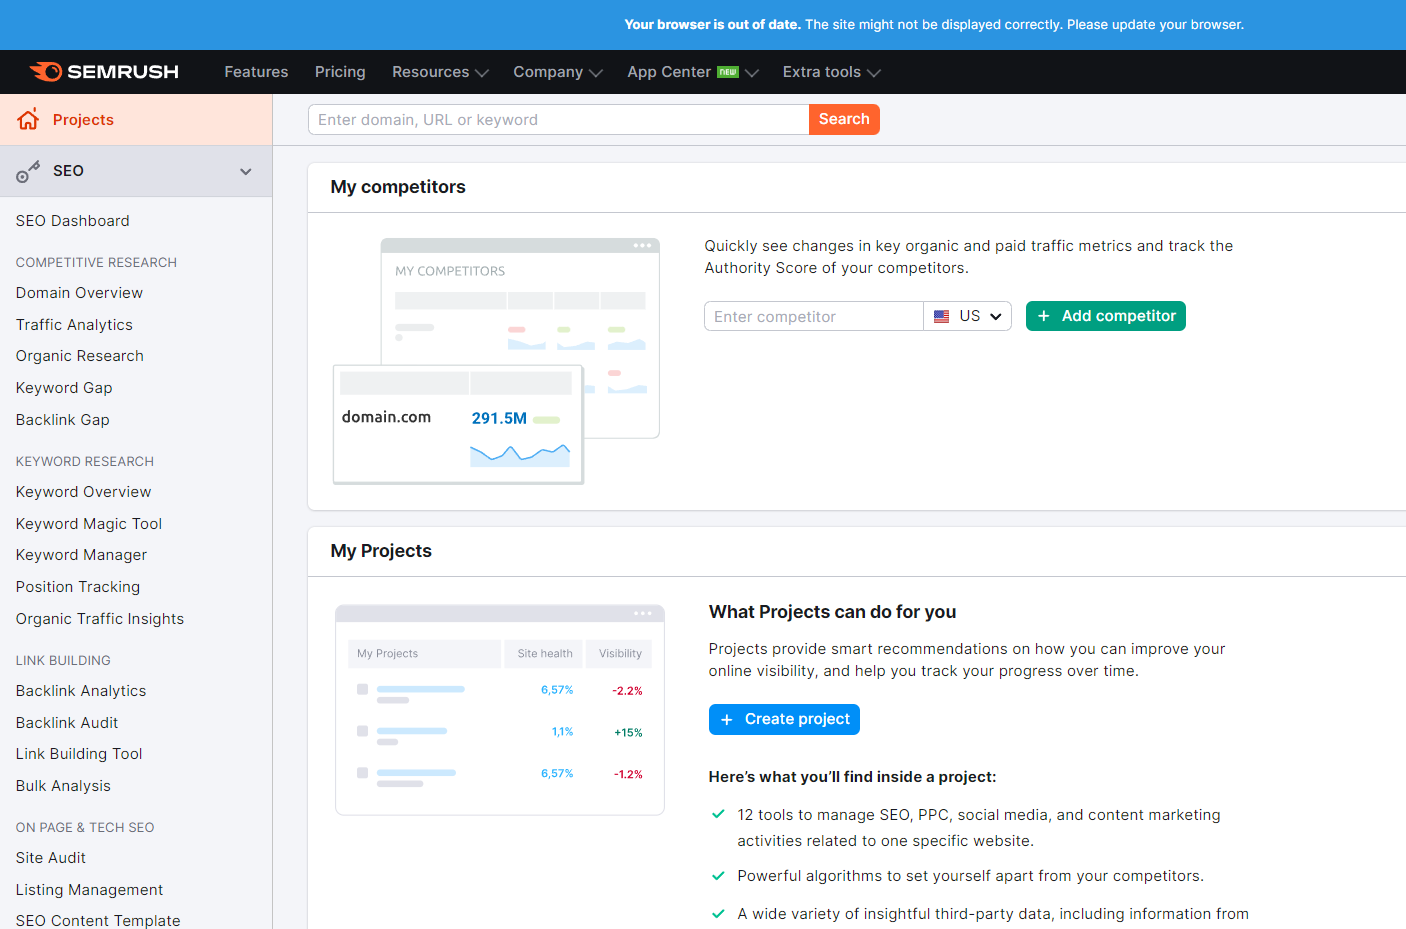
Task: Click the browser out of date notice
Action: coord(934,25)
